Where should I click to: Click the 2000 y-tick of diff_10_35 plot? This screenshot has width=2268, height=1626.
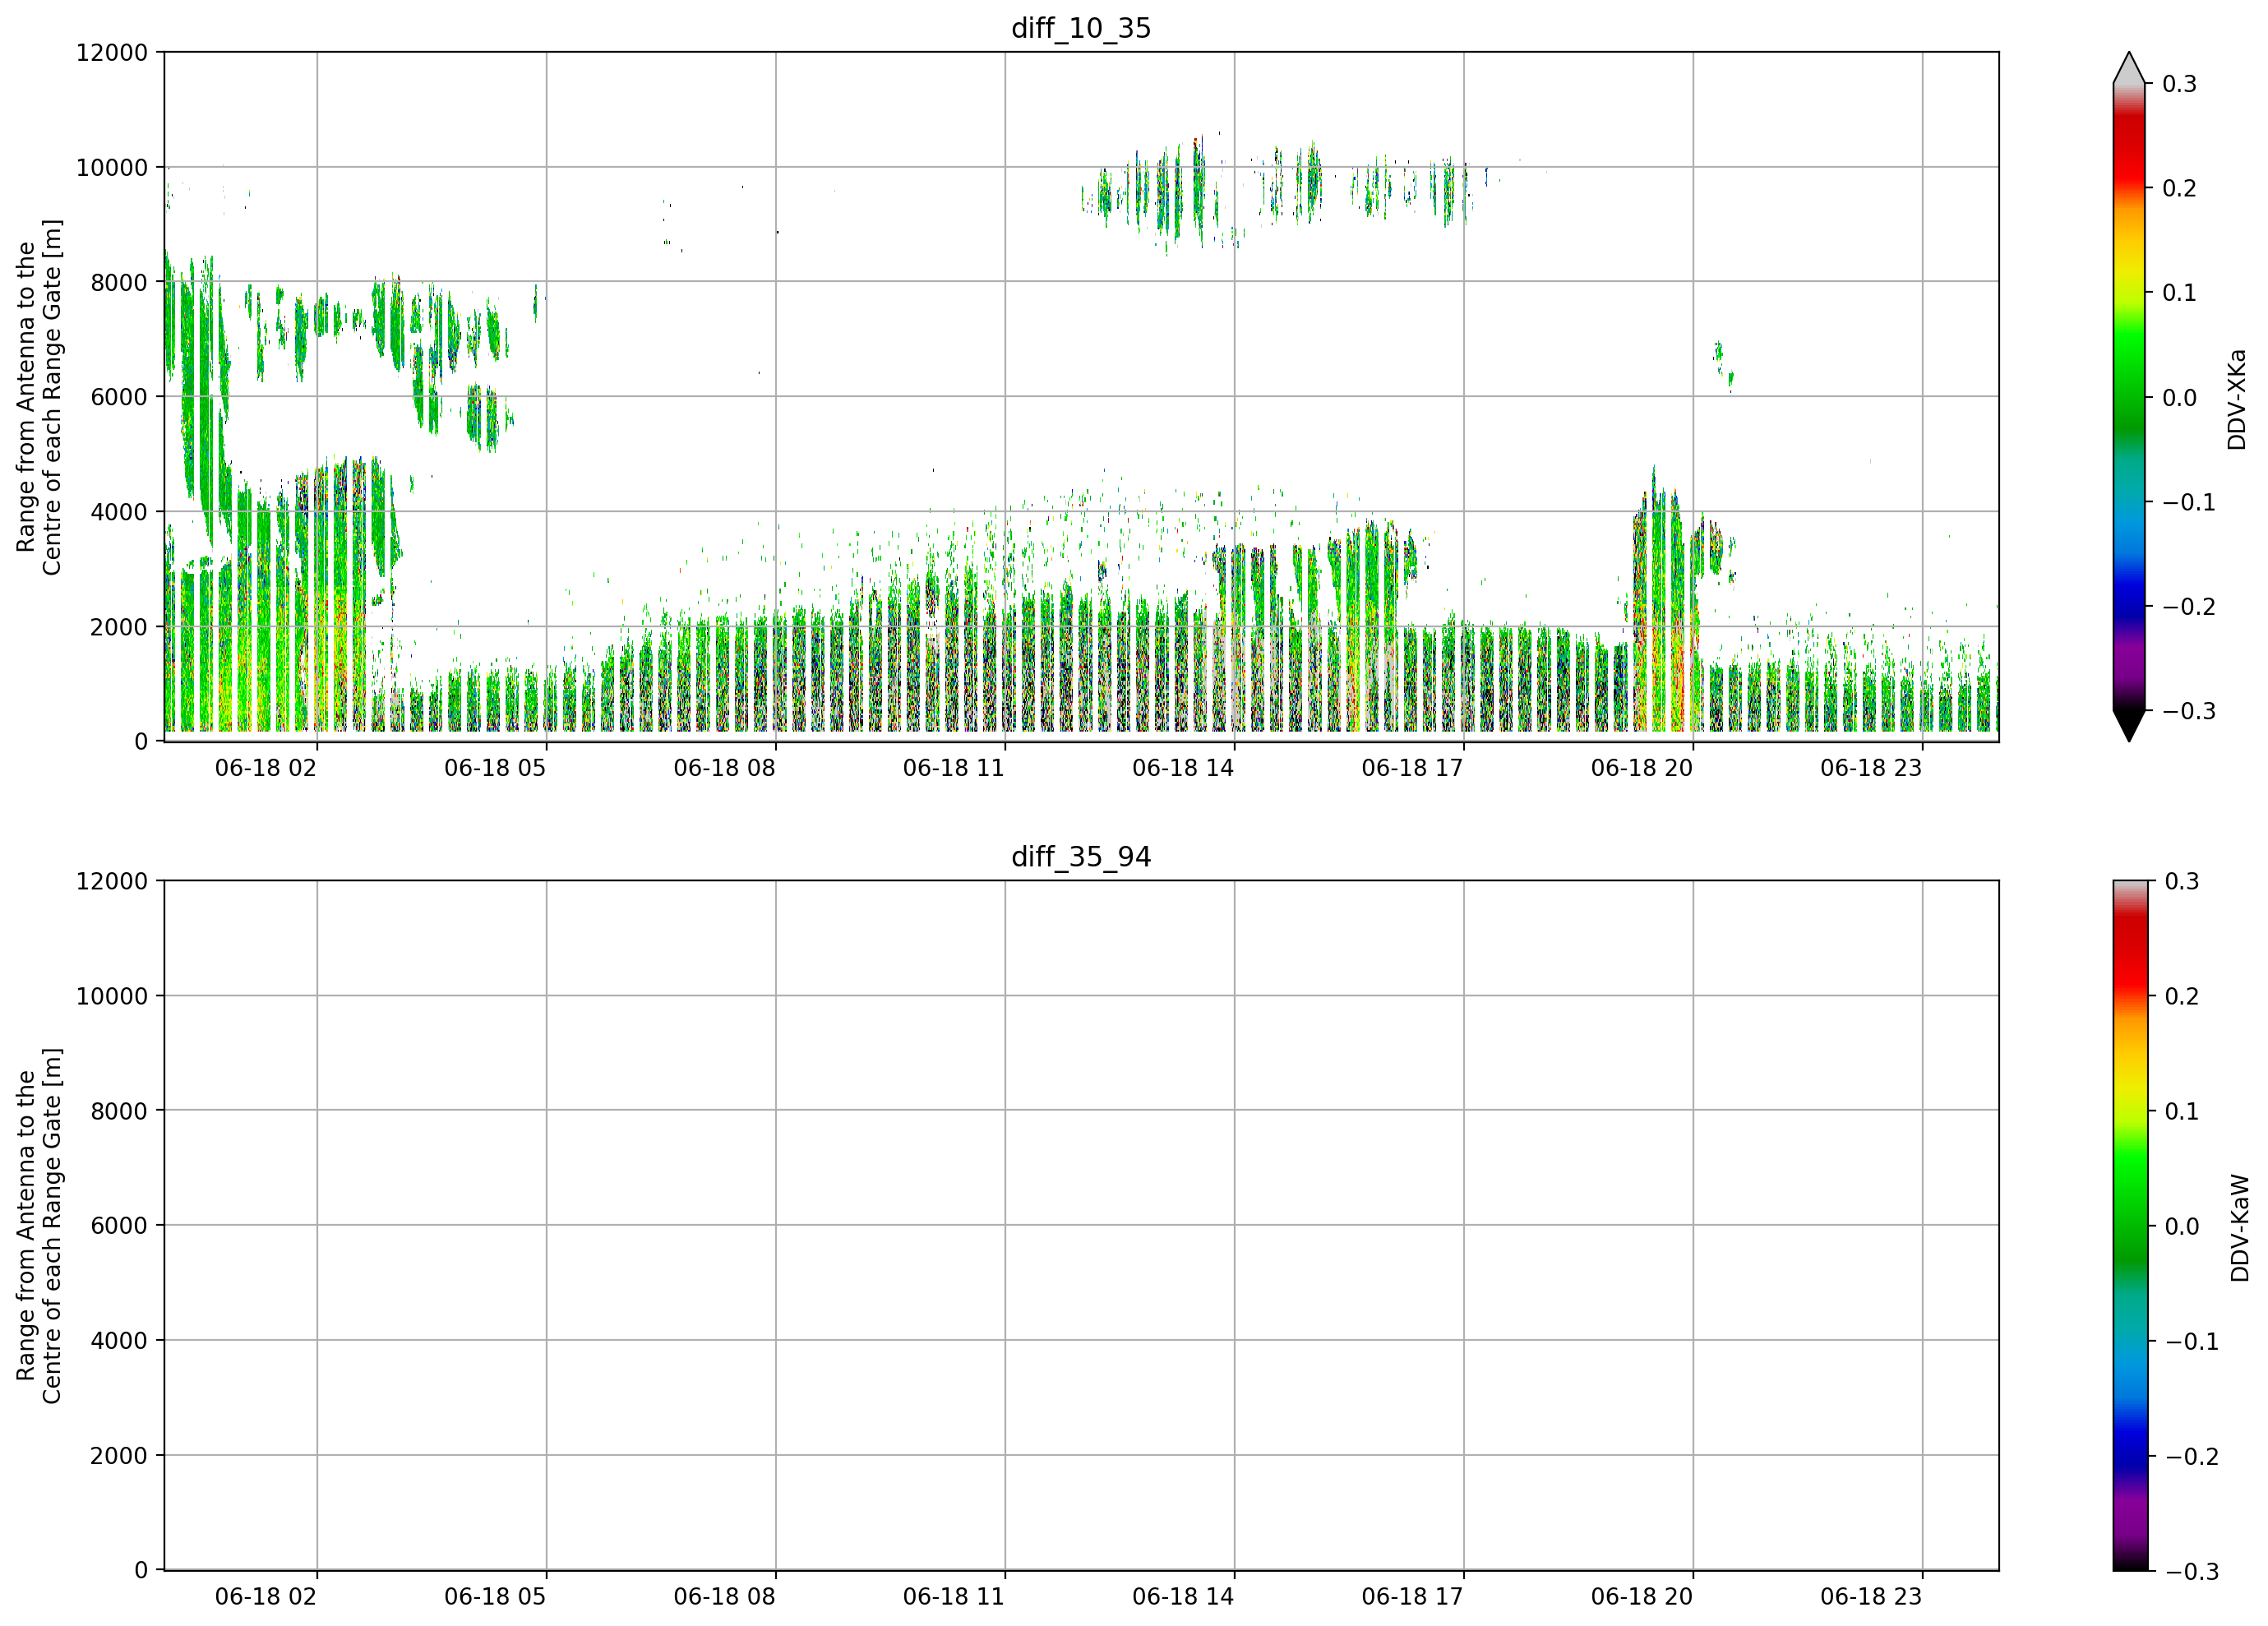(x=119, y=627)
